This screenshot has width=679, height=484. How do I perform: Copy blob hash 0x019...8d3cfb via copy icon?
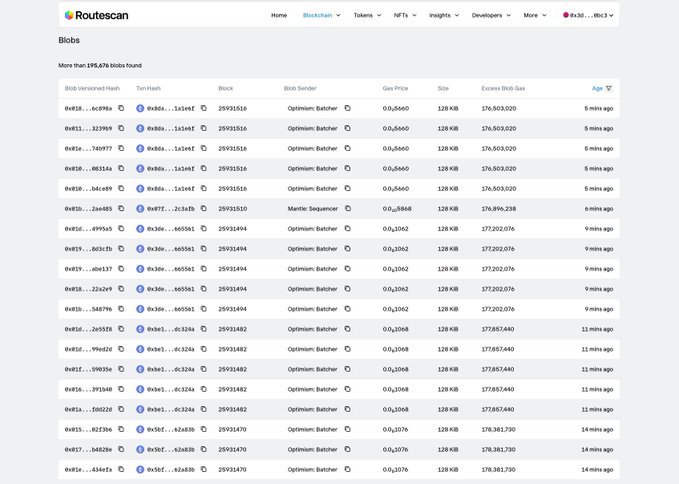[121, 248]
